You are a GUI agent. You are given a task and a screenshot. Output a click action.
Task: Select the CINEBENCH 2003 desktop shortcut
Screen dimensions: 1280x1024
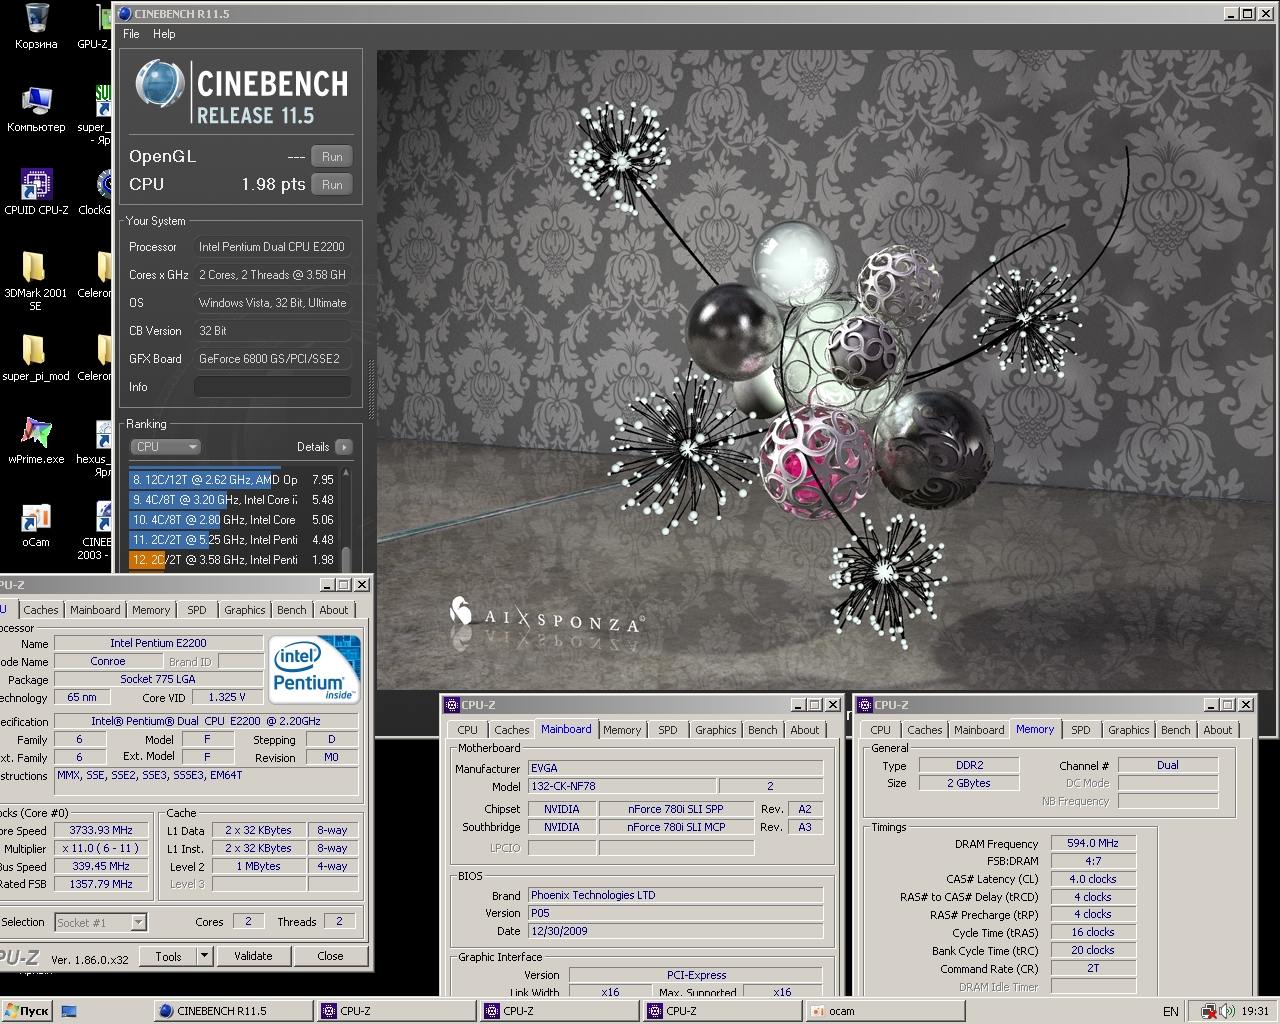(x=97, y=530)
